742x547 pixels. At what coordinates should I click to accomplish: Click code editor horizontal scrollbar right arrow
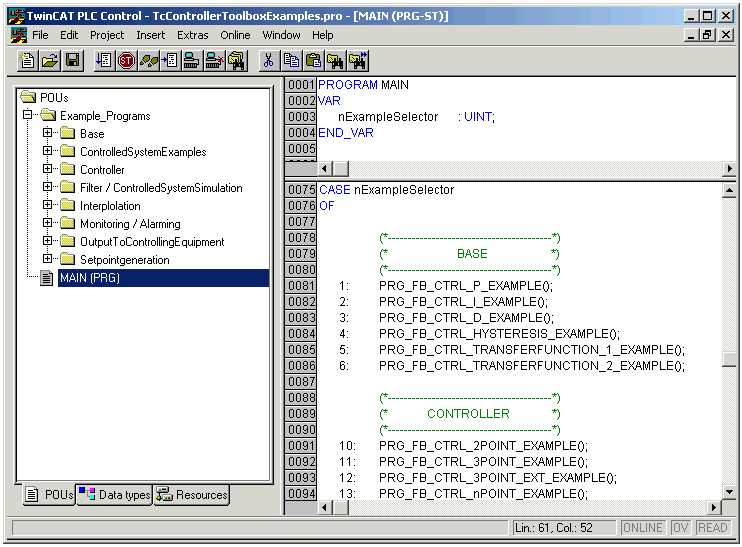click(714, 508)
